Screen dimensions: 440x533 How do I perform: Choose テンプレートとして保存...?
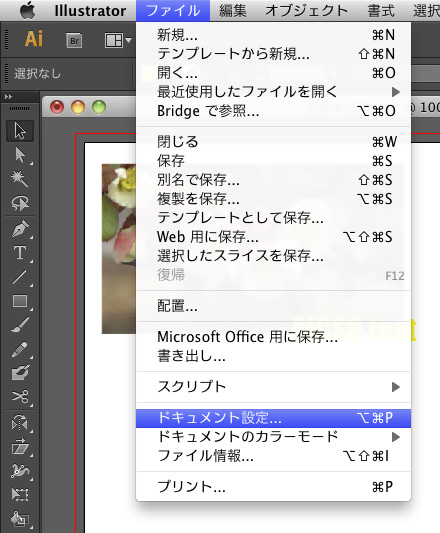[x=273, y=218]
